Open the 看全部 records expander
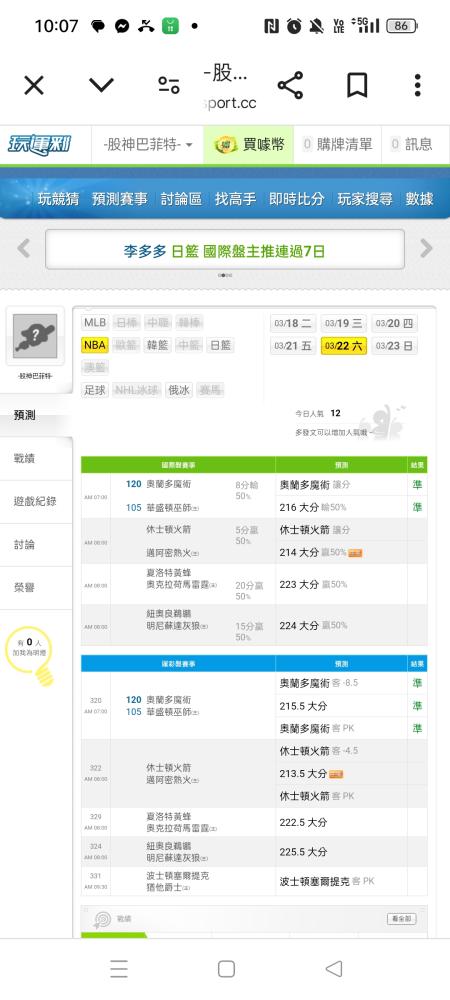This screenshot has height=1000, width=450. click(402, 919)
